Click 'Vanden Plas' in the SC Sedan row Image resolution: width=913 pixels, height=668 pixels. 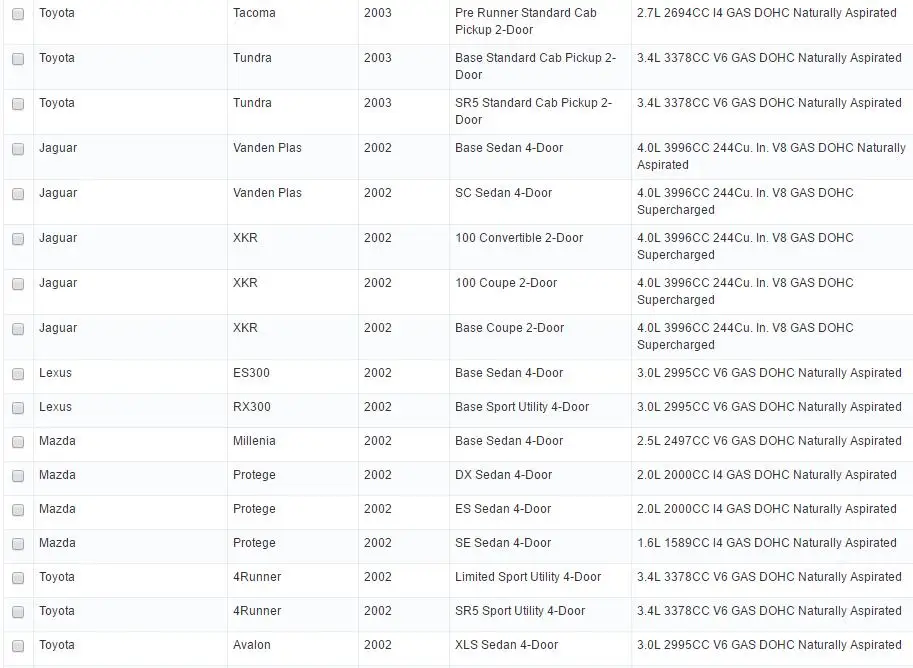(267, 193)
